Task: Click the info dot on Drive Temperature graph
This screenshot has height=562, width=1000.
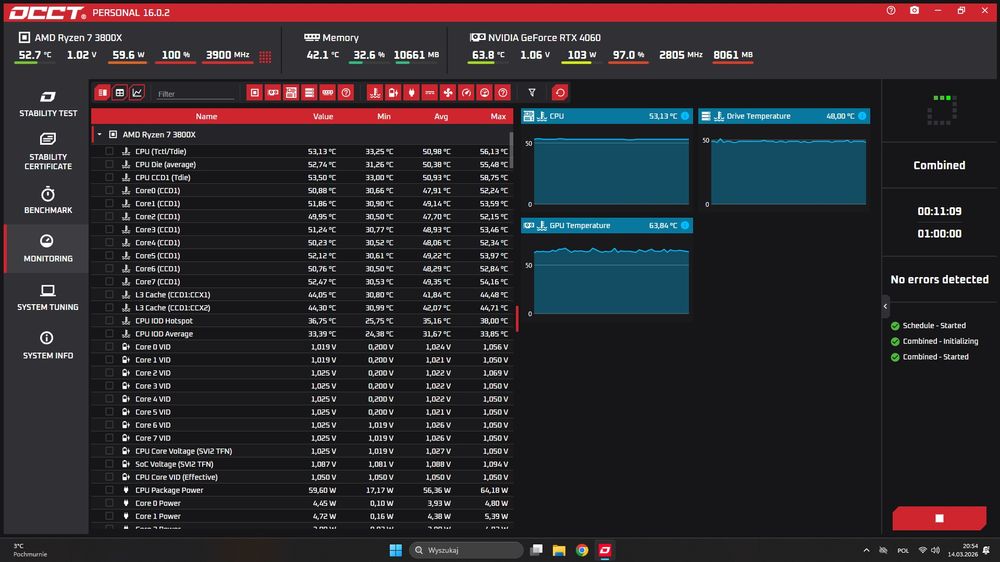Action: click(862, 116)
